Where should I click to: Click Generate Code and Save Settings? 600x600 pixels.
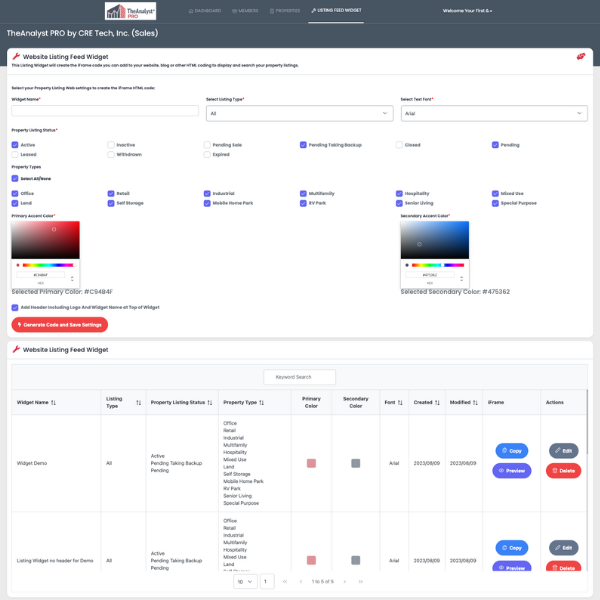click(x=60, y=325)
